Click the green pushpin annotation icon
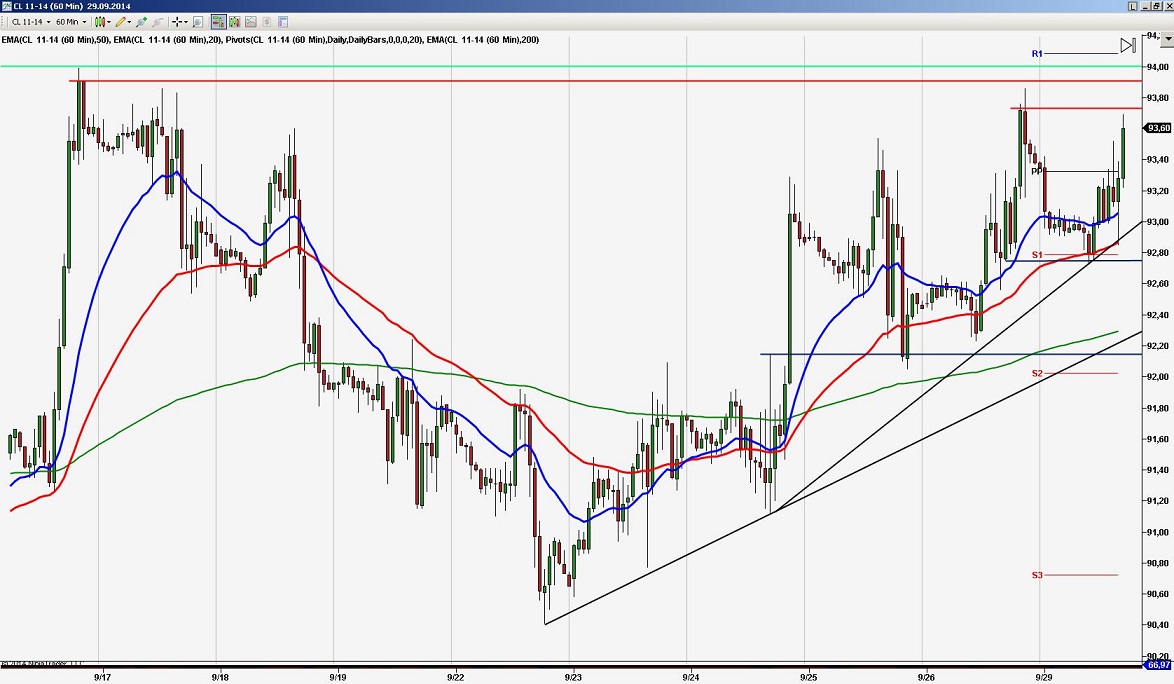The height and width of the screenshot is (684, 1174). (141, 22)
